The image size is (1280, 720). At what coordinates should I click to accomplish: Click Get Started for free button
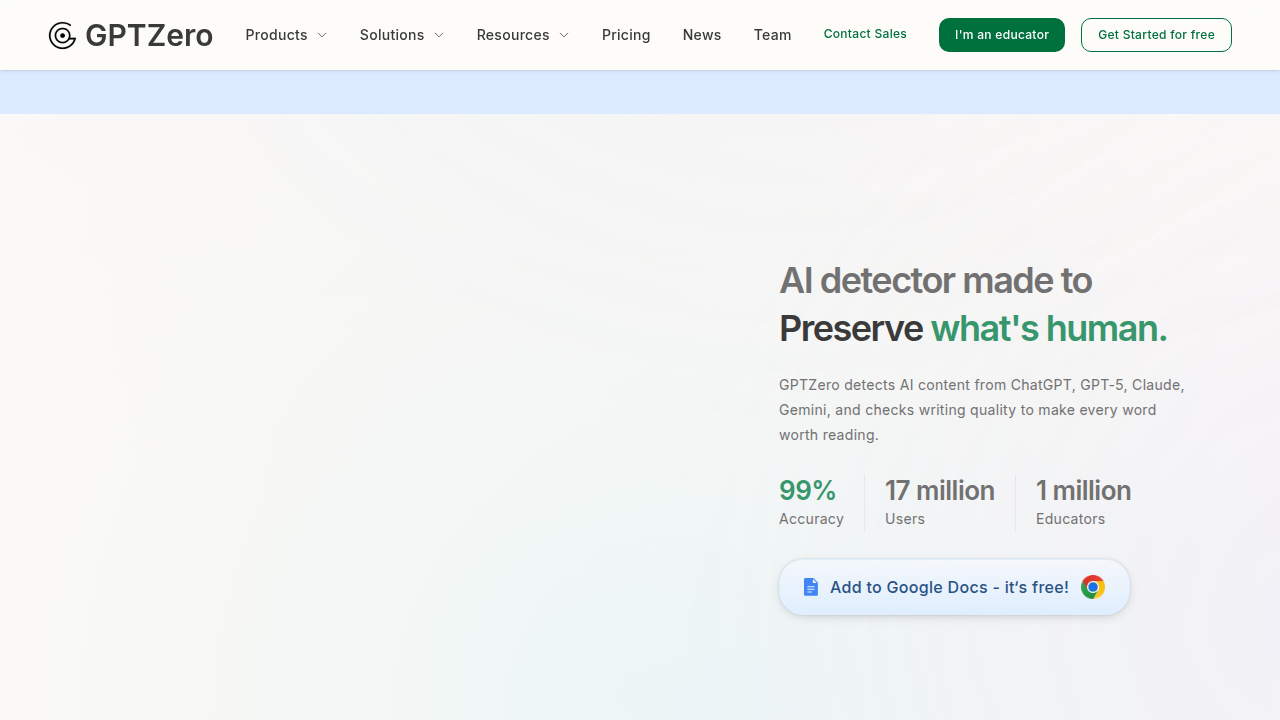(1156, 35)
